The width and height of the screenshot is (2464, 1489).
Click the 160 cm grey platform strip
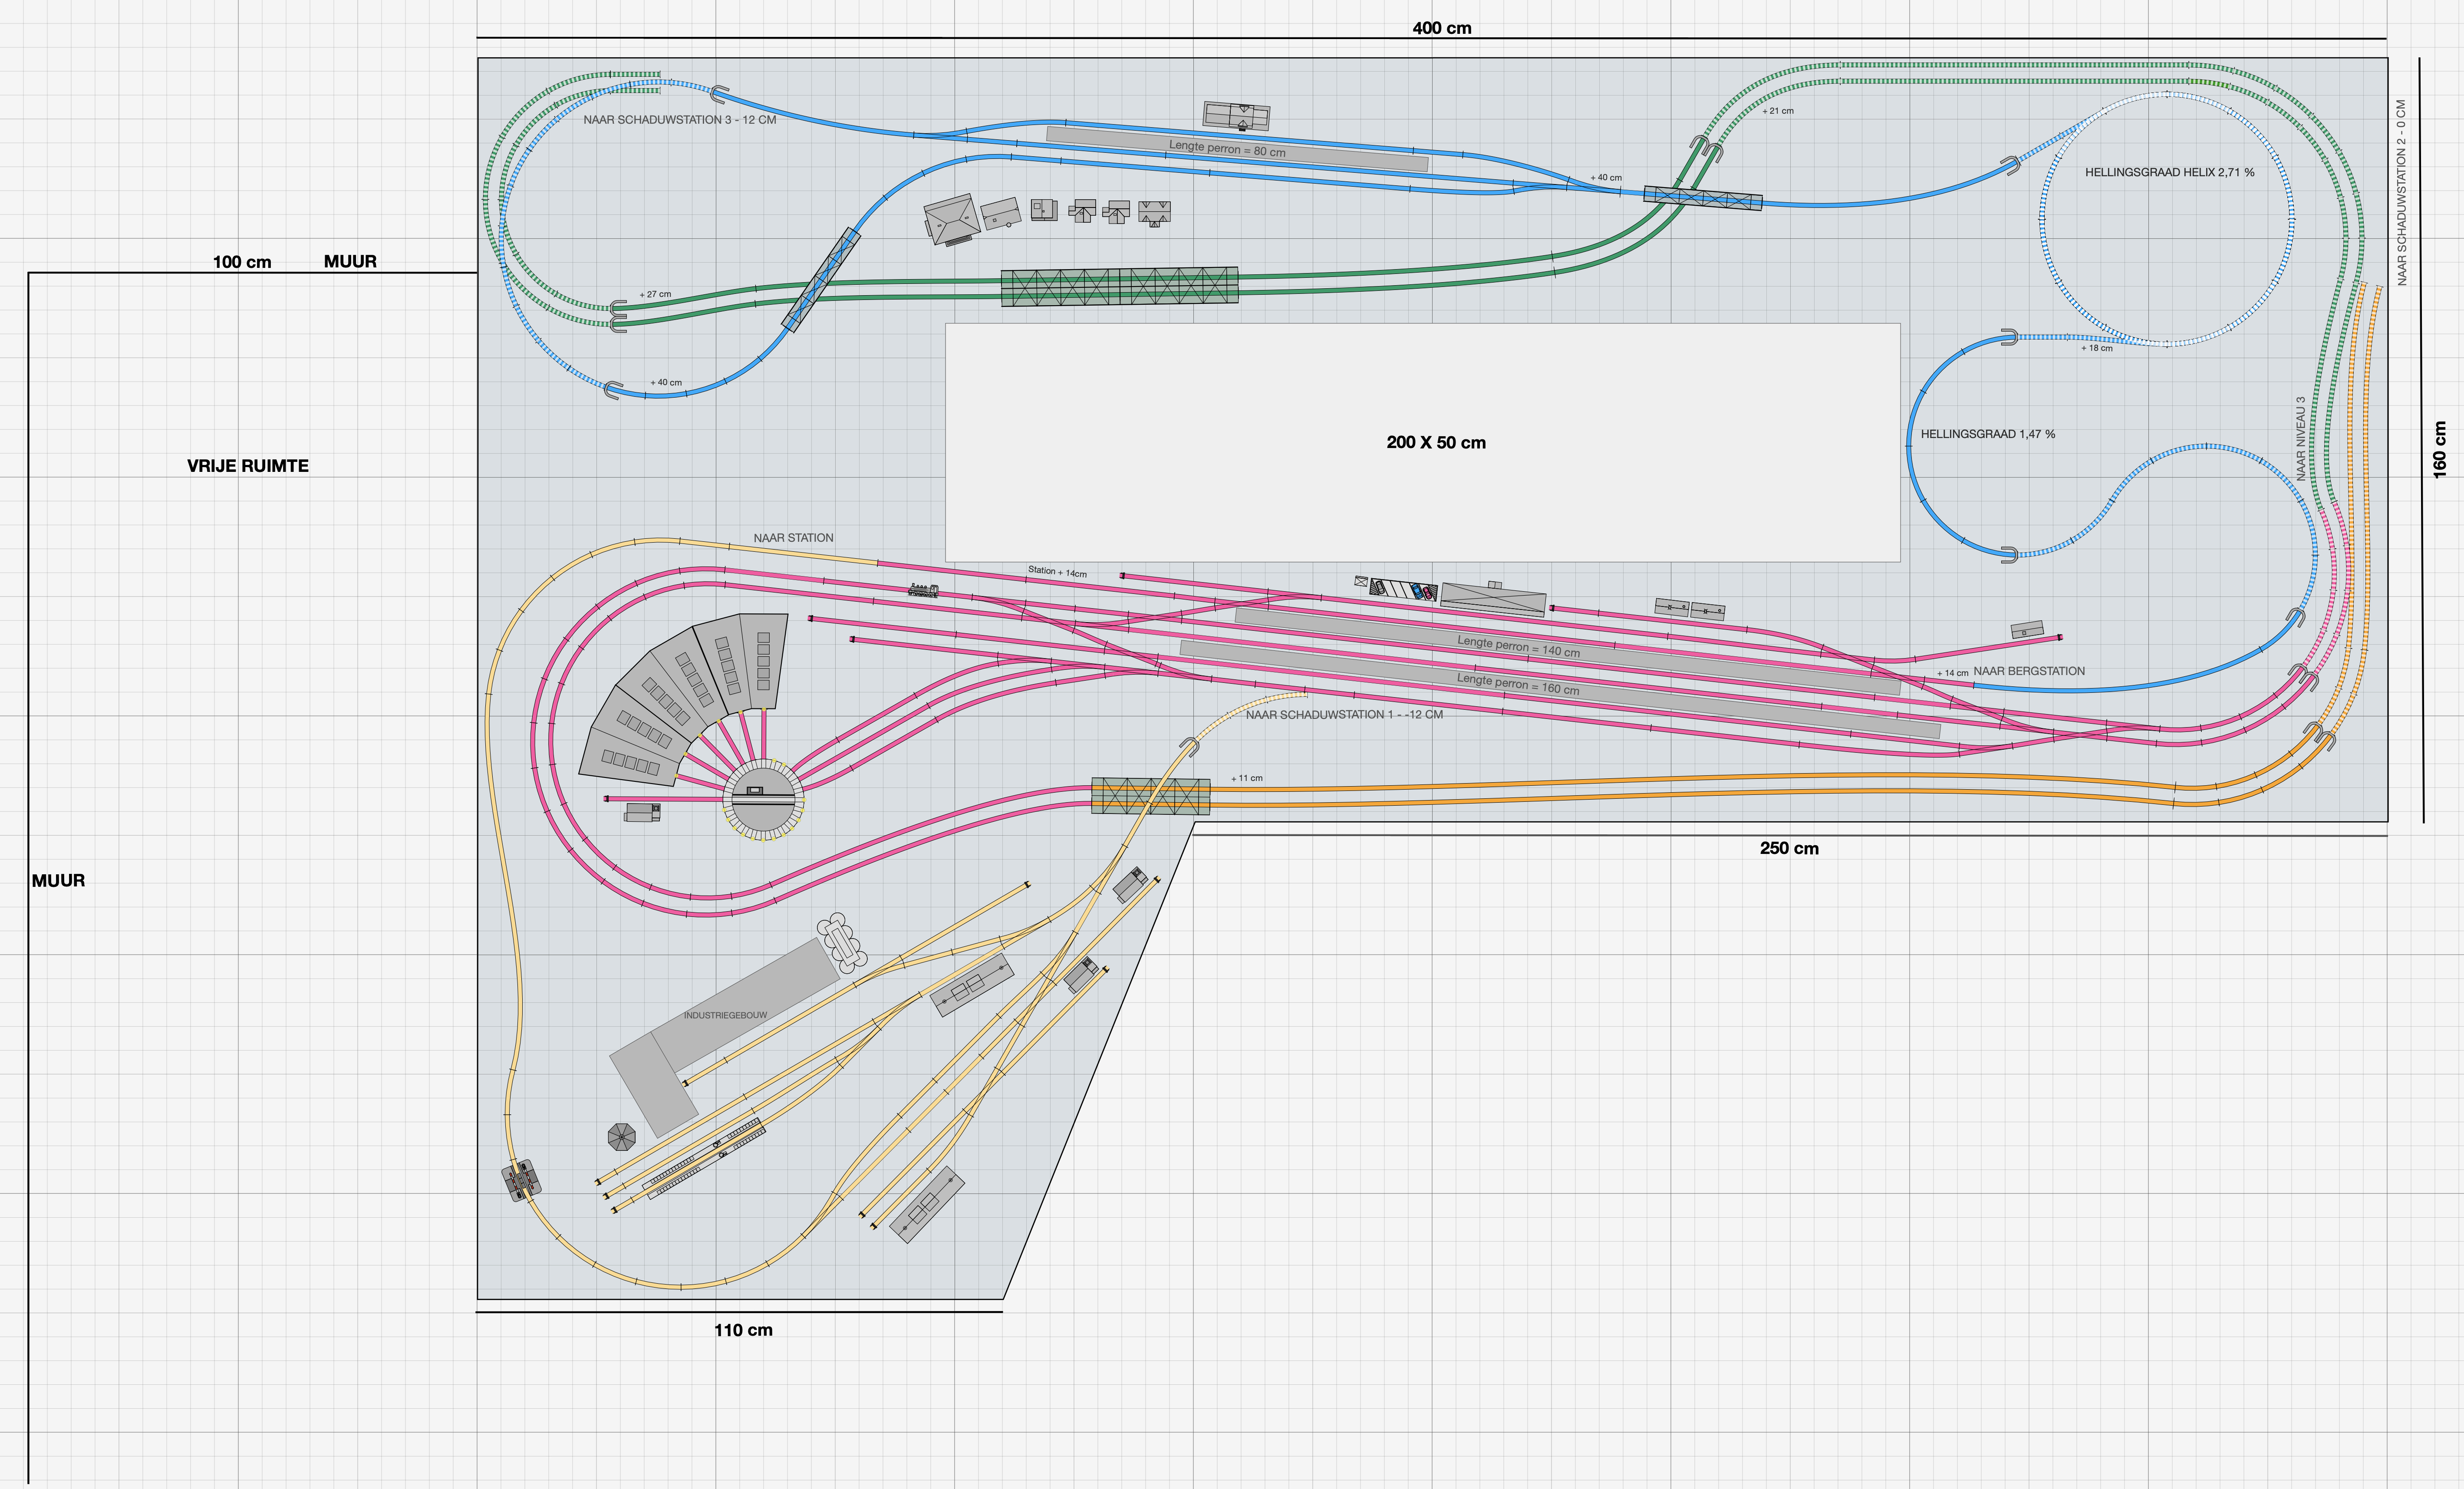tap(1560, 689)
